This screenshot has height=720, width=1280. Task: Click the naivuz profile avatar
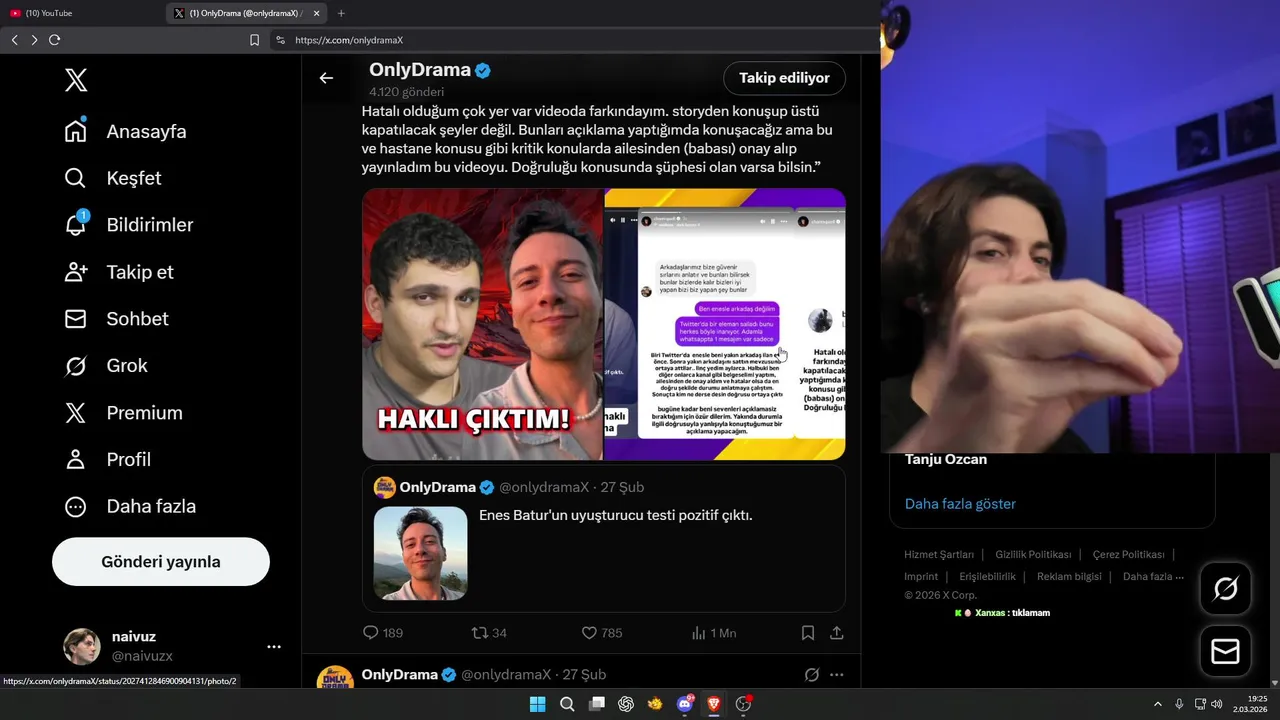click(82, 647)
